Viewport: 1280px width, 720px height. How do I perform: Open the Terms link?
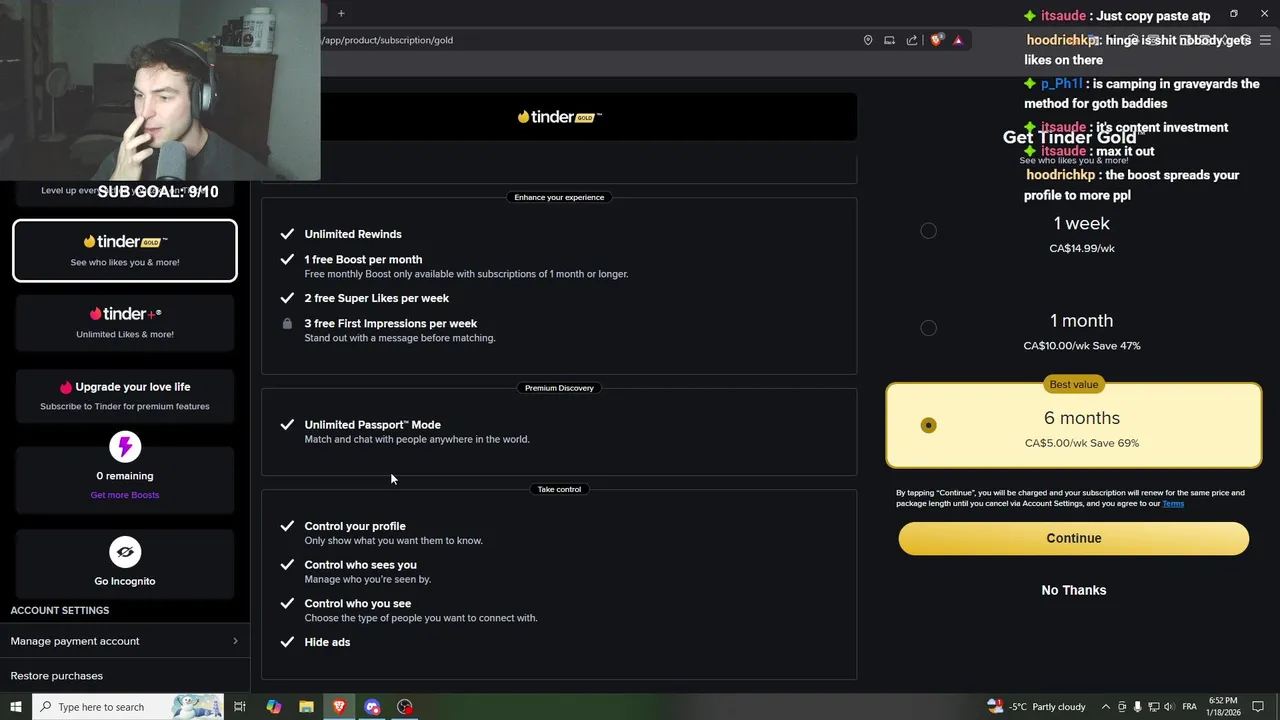[1173, 504]
